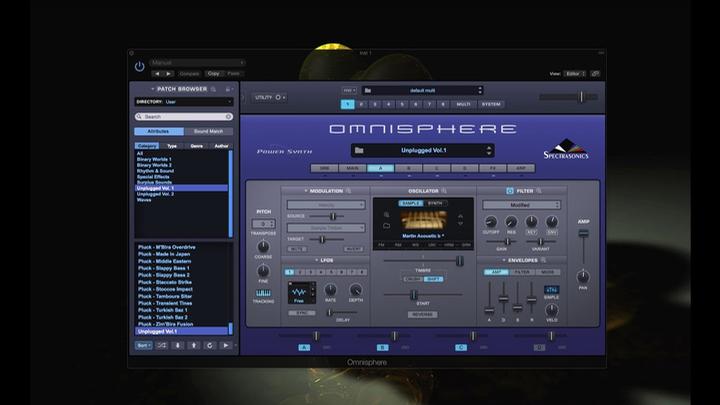Open the modulation source dropdown
720x405 pixels.
point(326,205)
